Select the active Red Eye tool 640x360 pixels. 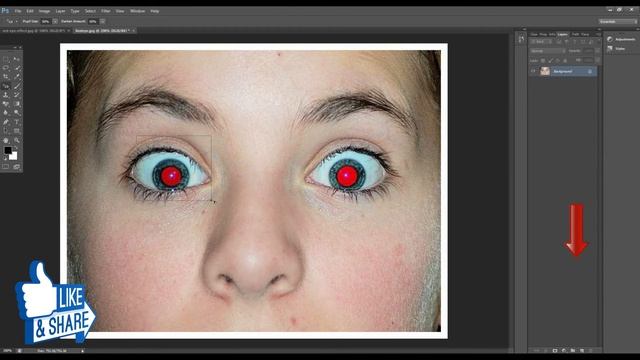tap(6, 86)
